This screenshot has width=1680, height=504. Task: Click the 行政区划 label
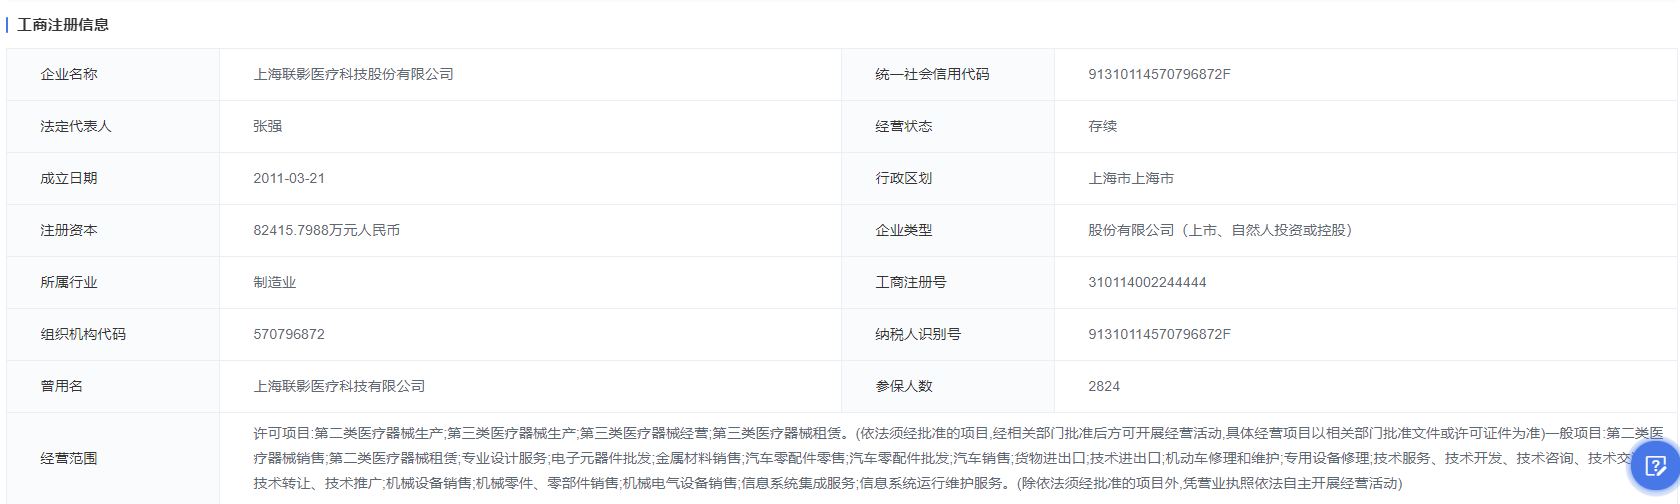coord(903,178)
